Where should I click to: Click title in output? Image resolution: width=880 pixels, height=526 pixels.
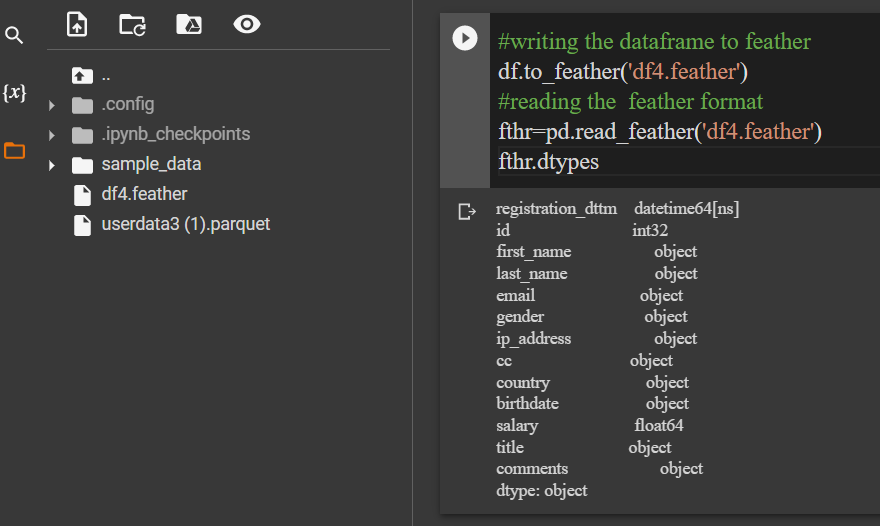pos(510,447)
